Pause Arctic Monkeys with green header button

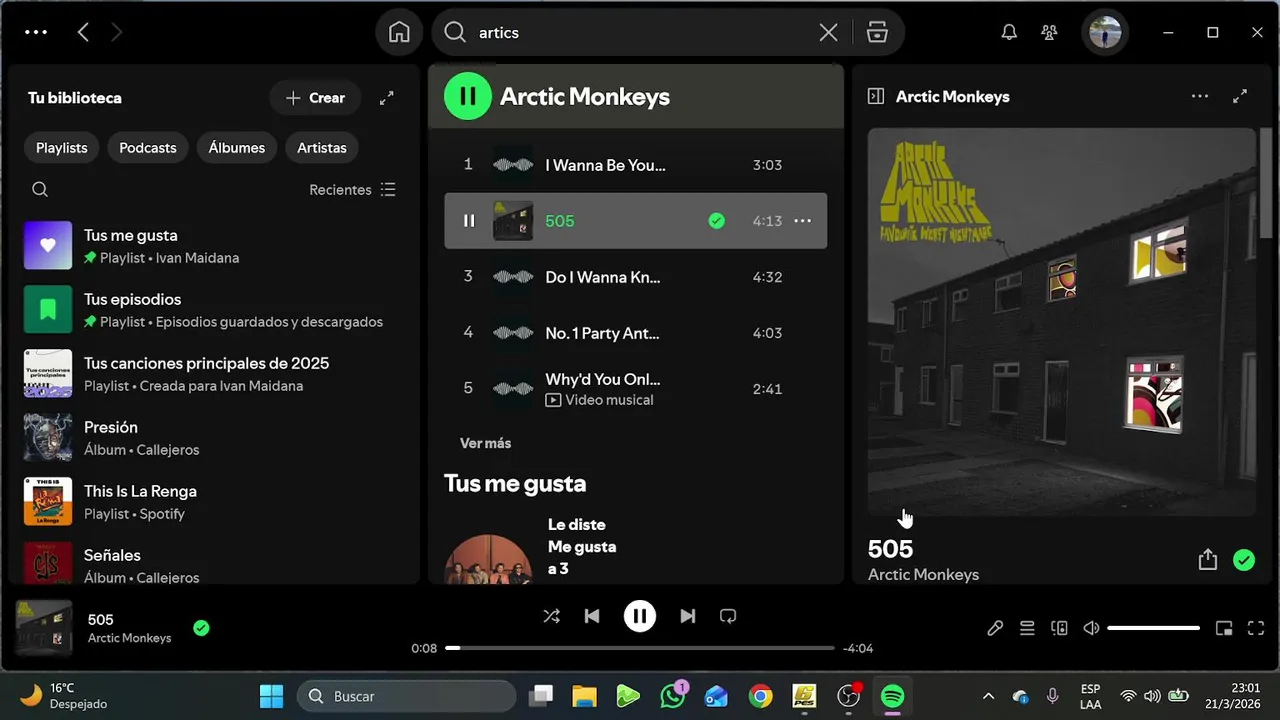coord(467,96)
